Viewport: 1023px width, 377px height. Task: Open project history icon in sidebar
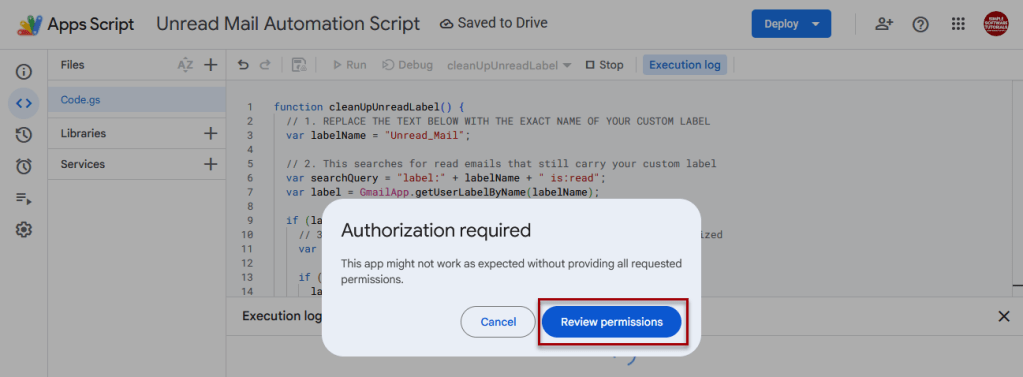click(x=24, y=134)
